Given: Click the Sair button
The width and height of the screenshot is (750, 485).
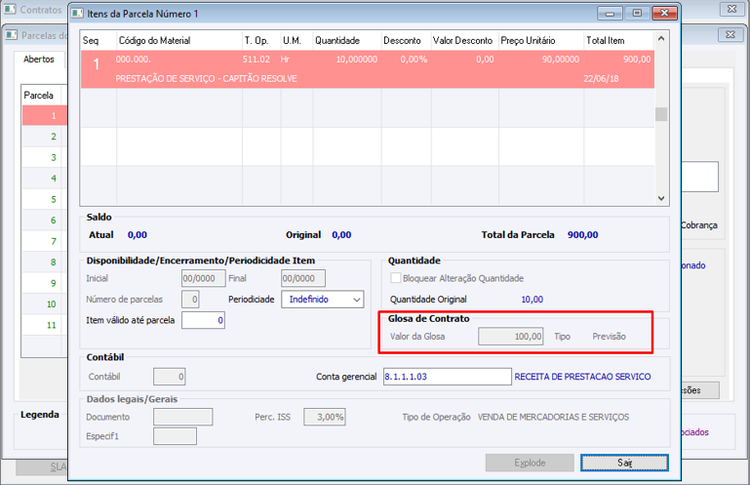Looking at the screenshot, I should point(624,463).
